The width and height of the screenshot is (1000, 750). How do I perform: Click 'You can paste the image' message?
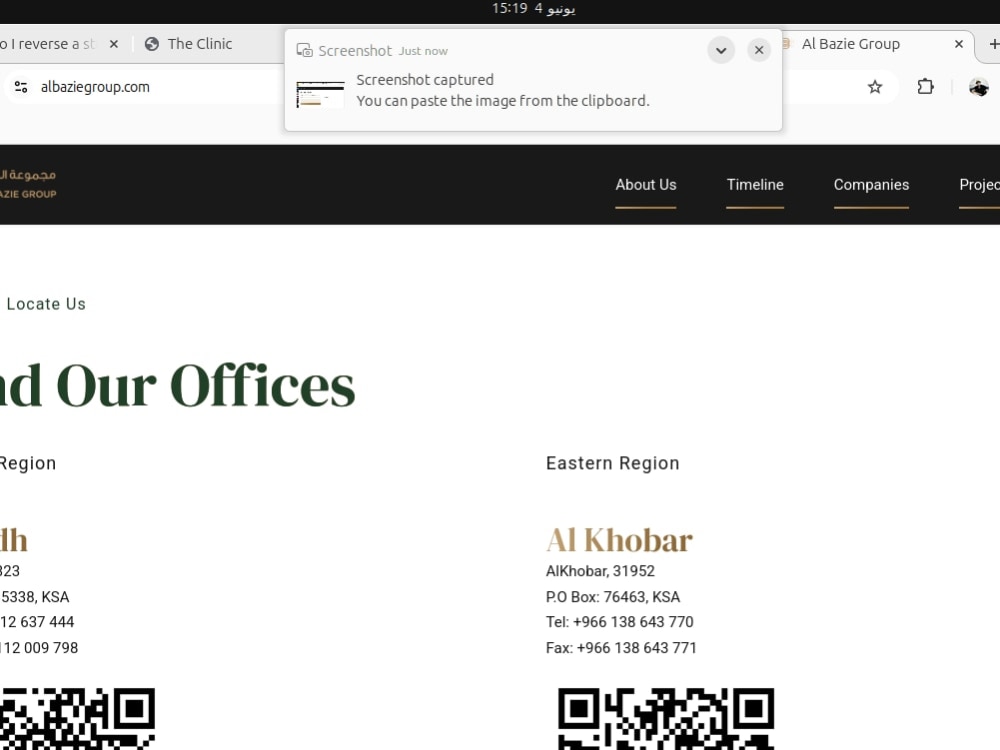click(503, 101)
